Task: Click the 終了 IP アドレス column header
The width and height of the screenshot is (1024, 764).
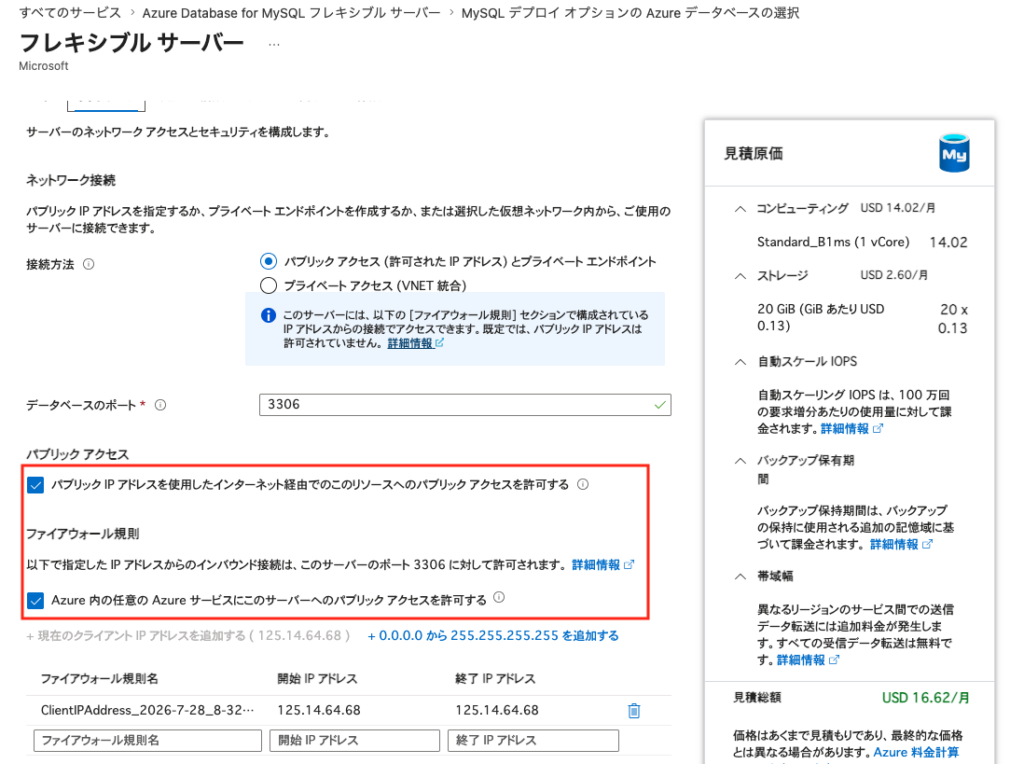Action: point(496,678)
